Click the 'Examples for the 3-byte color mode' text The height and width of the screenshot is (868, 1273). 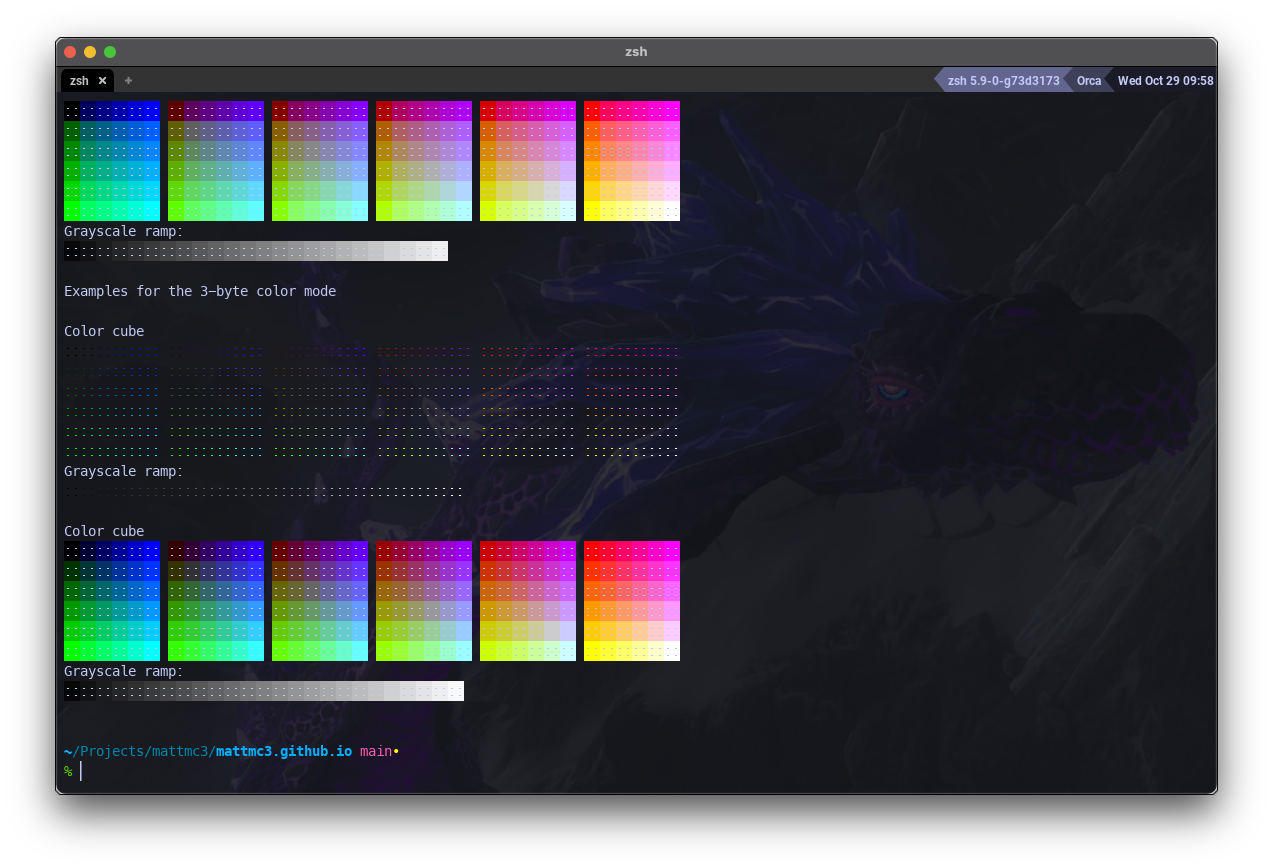tap(199, 291)
